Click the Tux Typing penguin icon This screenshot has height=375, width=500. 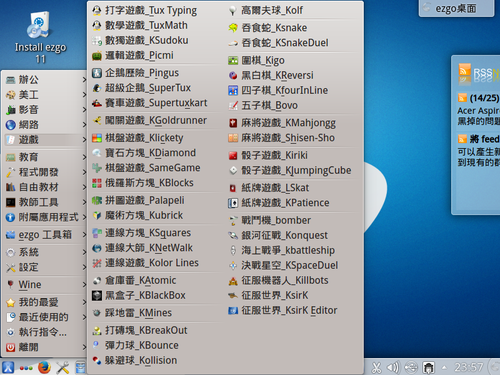tap(97, 10)
